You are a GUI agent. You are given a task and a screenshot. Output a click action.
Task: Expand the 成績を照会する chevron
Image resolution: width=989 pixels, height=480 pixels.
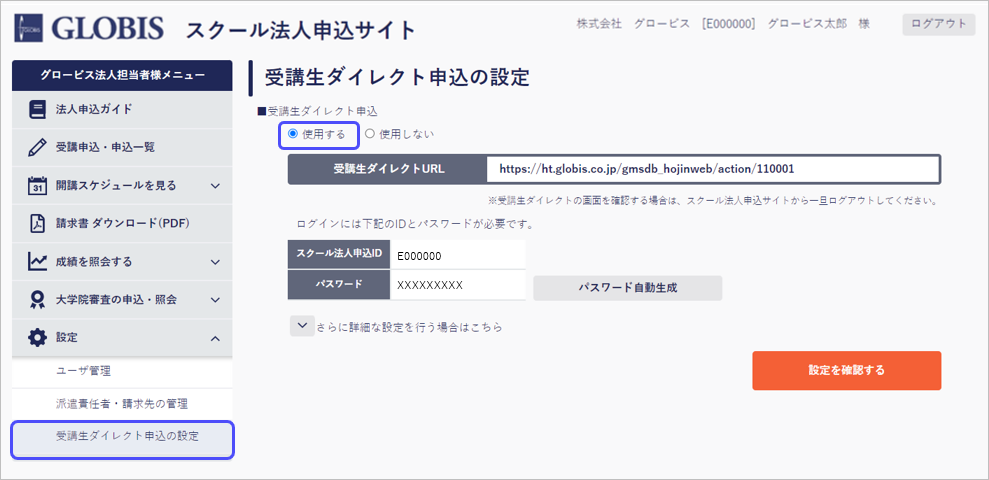(x=215, y=262)
